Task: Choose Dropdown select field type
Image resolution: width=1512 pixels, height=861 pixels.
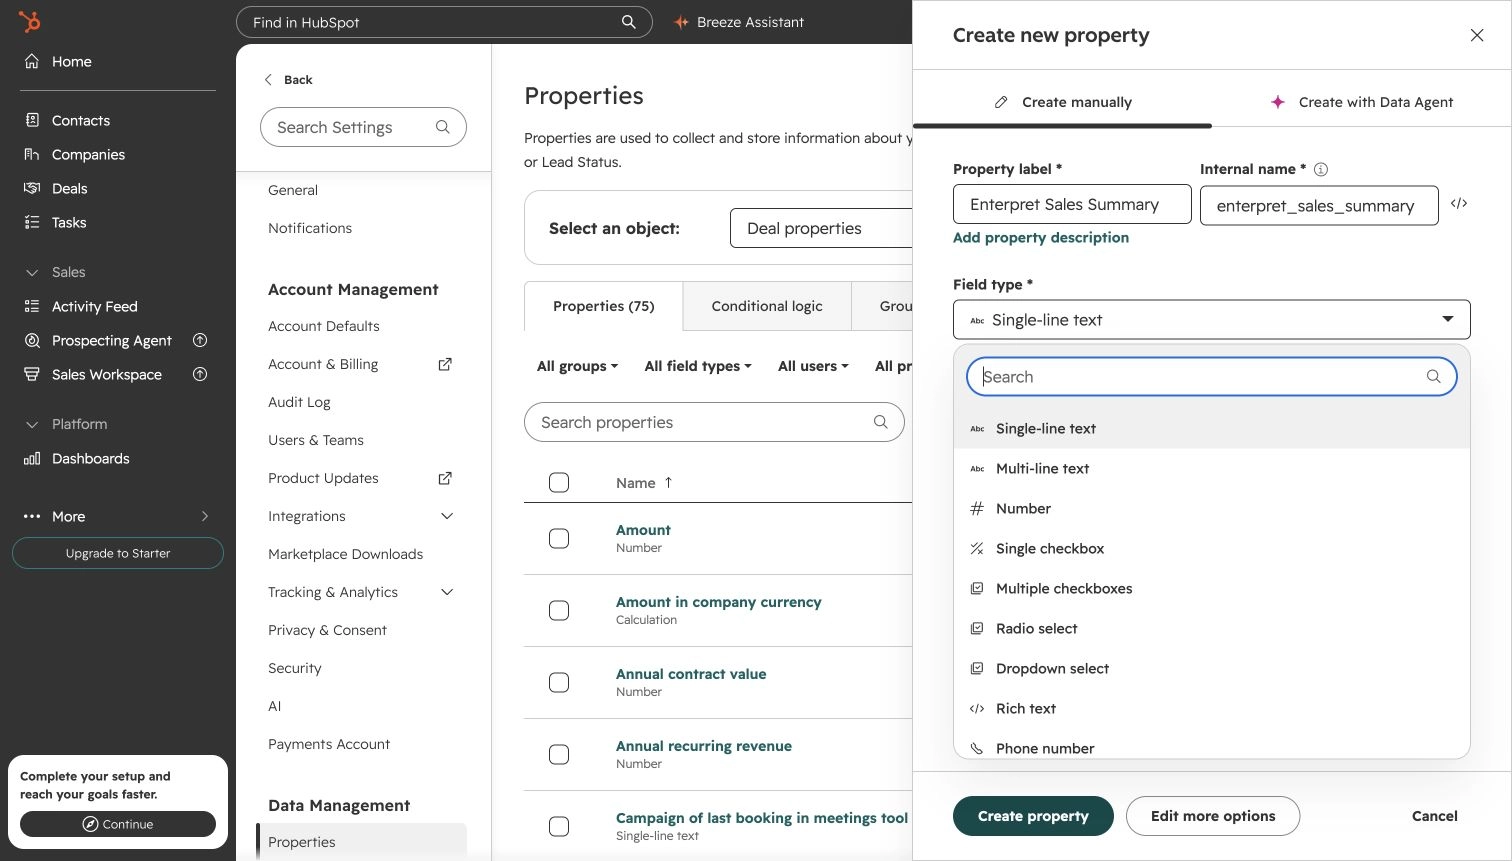Action: click(1211, 668)
